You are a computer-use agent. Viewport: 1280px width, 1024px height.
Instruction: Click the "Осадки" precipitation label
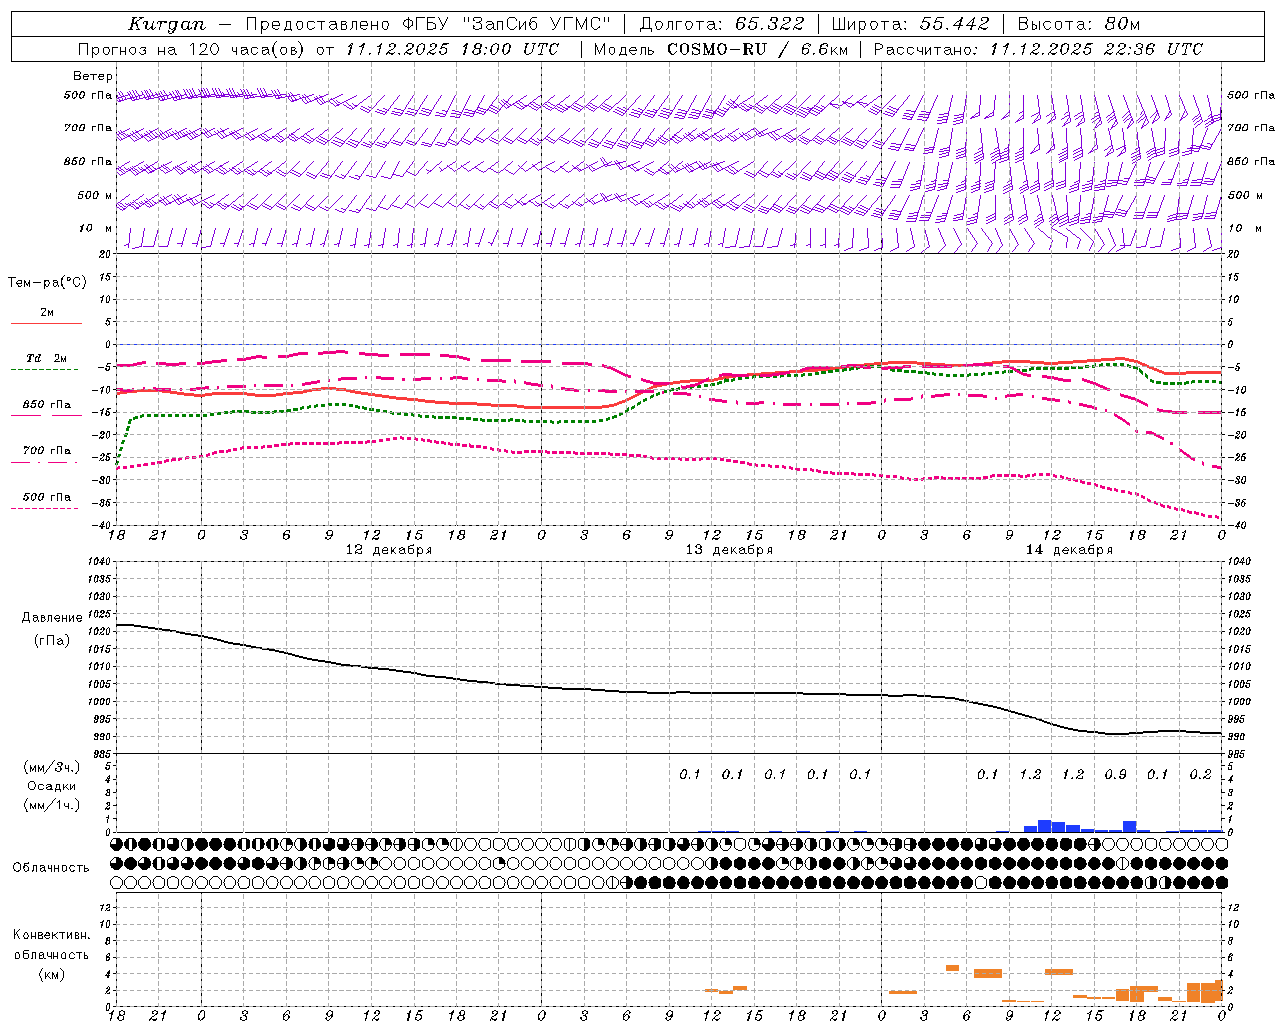tap(52, 786)
